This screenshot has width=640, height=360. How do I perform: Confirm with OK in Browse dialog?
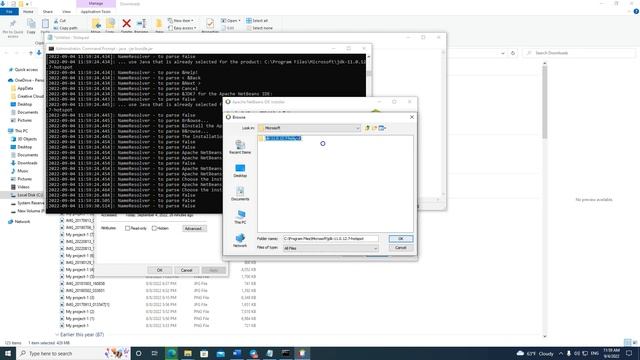pyautogui.click(x=400, y=239)
